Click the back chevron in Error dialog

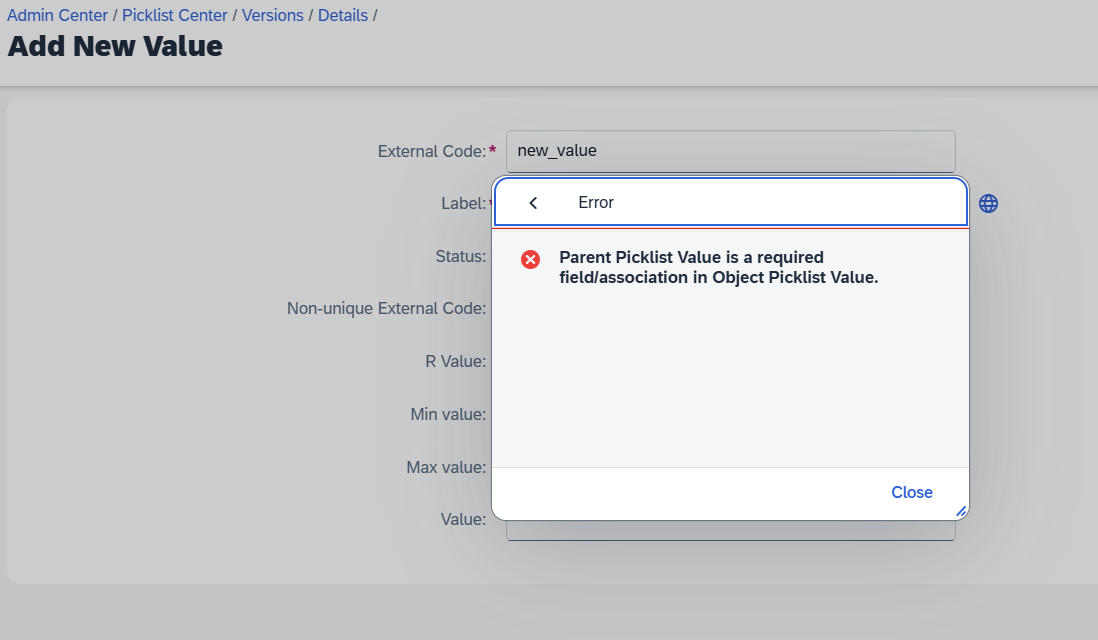533,203
